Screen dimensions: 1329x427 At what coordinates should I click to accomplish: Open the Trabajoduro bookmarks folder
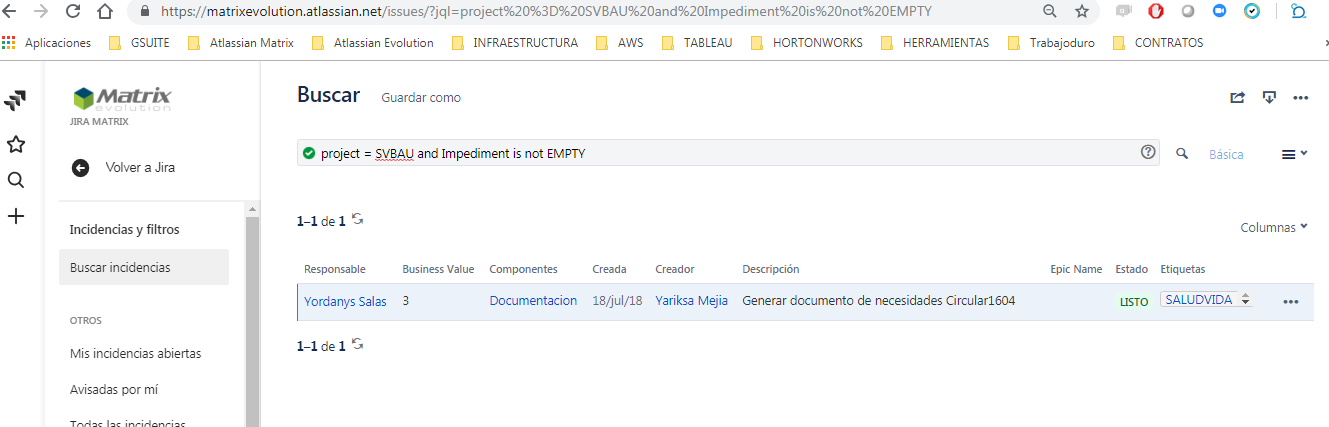click(x=1051, y=43)
